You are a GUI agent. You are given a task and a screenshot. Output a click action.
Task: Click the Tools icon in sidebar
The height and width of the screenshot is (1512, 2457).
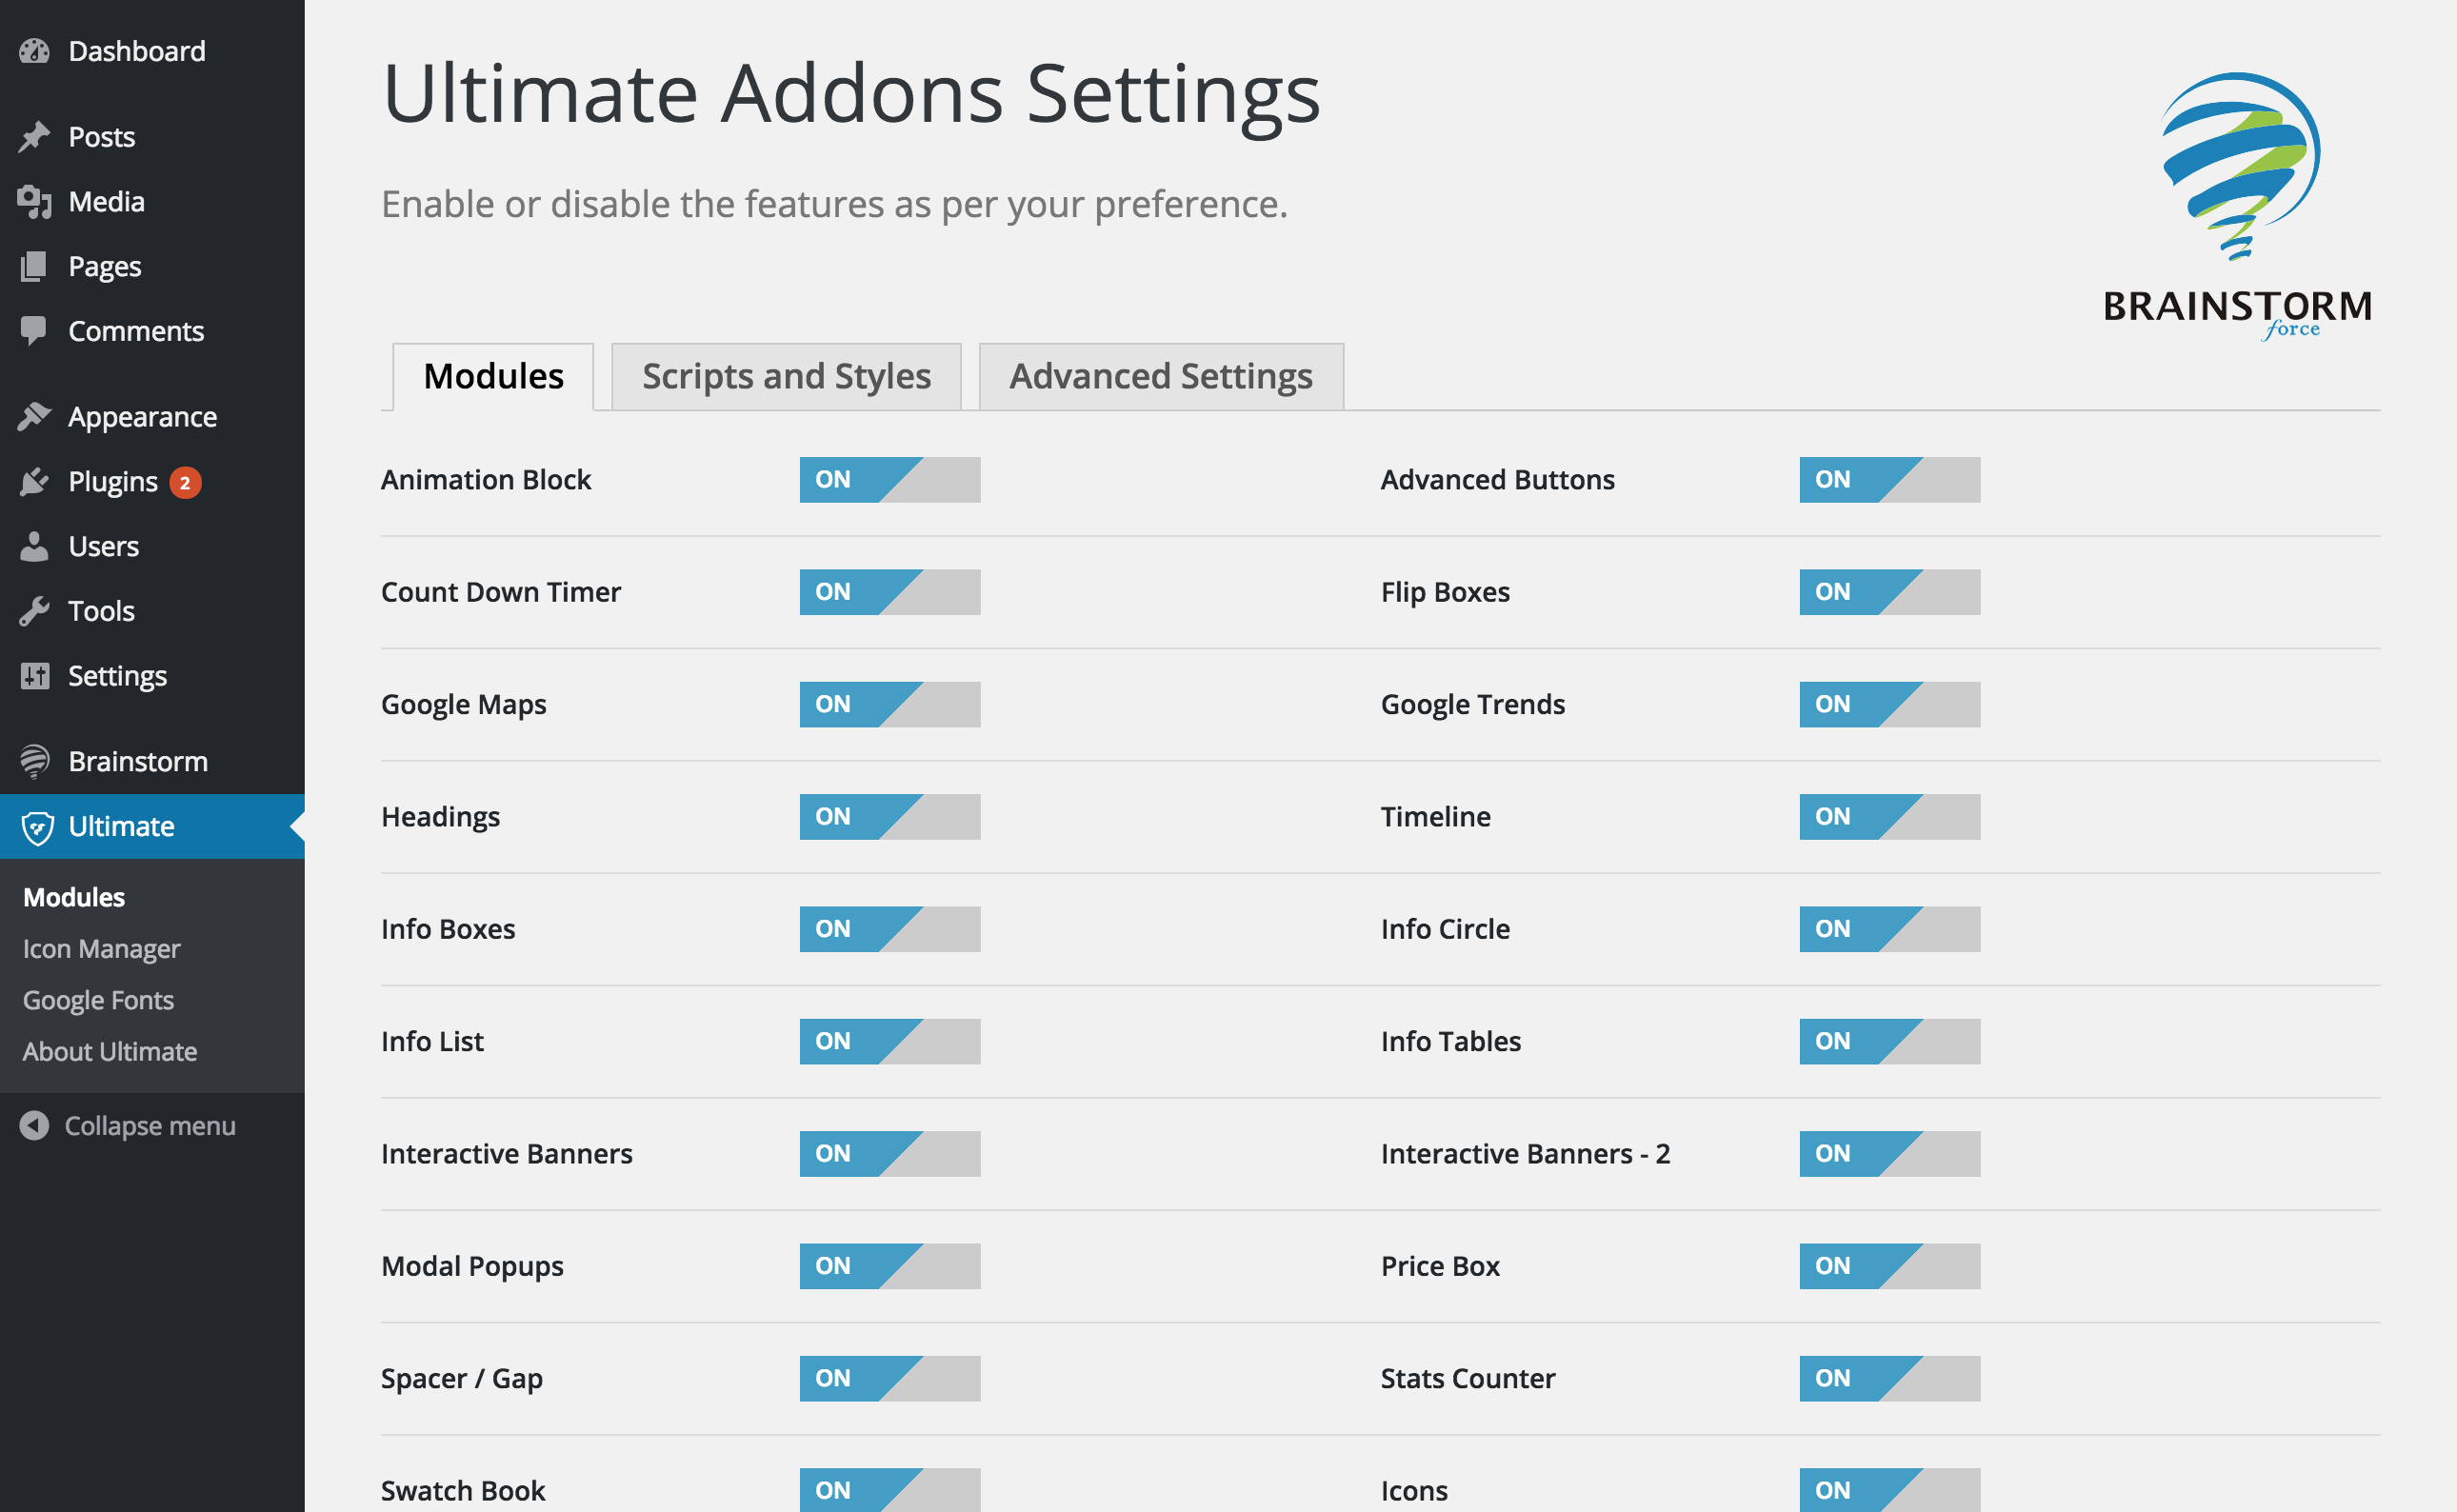33,608
